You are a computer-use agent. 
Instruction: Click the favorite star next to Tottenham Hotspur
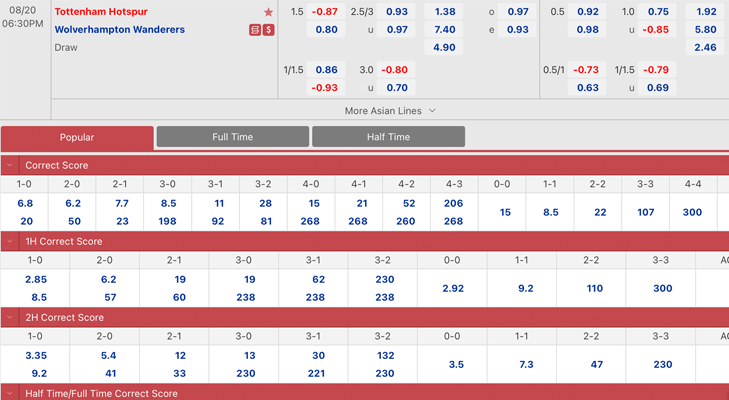pyautogui.click(x=268, y=12)
